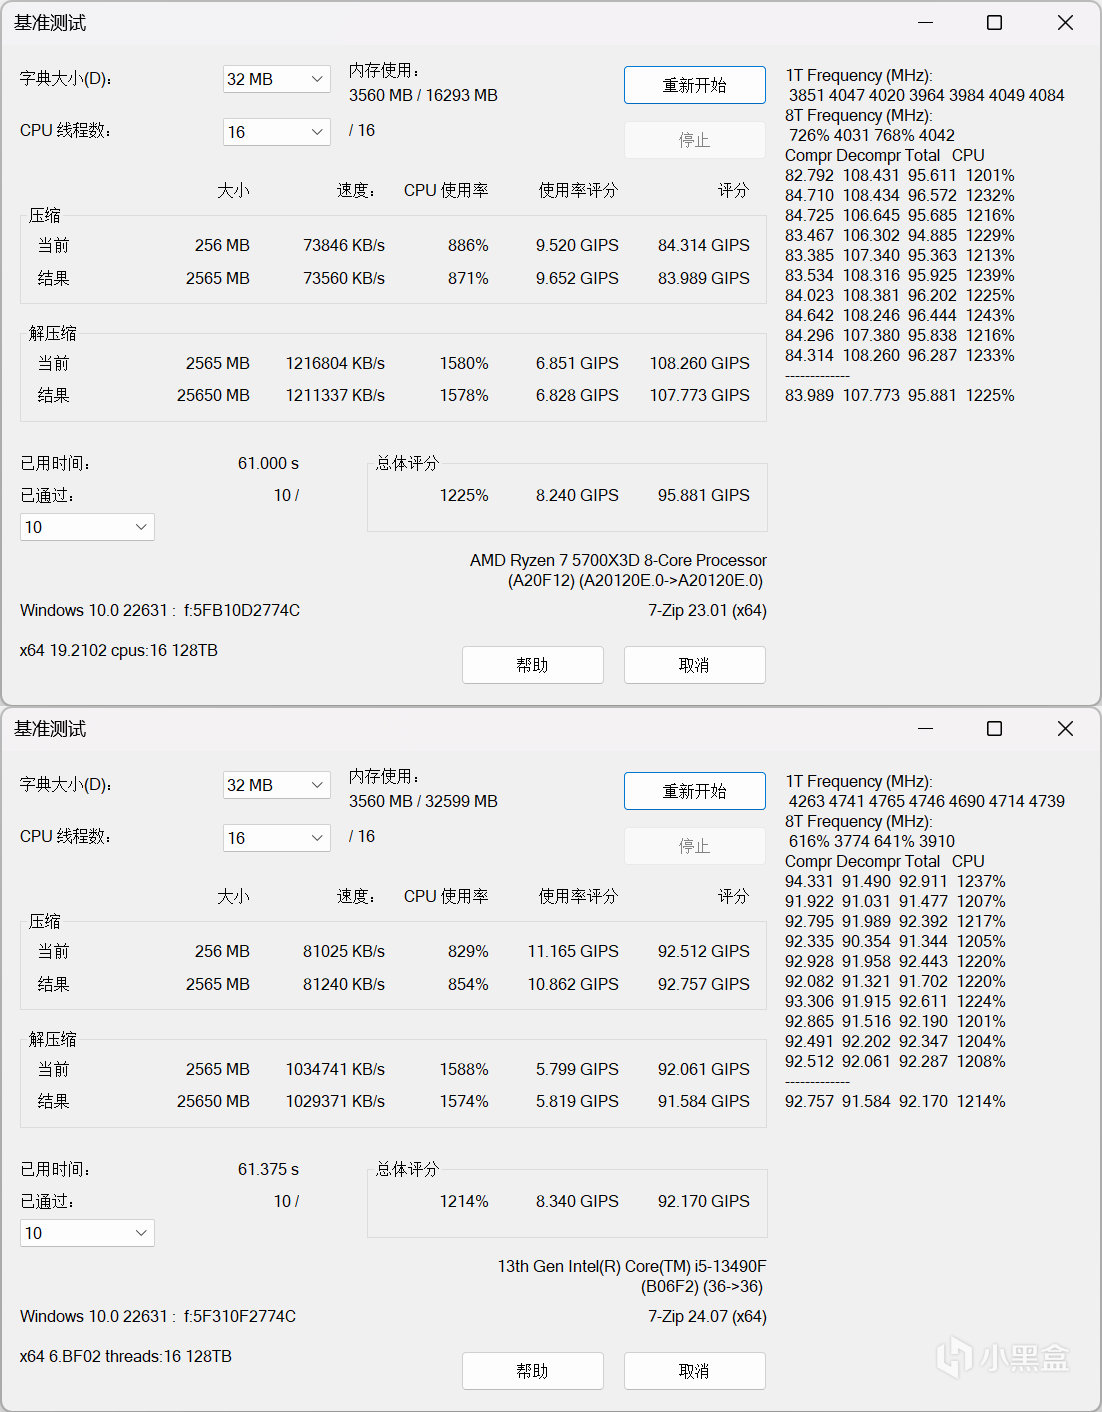Viewport: 1102px width, 1412px height.
Task: Expand passes count dropdown in top window
Action: point(87,527)
